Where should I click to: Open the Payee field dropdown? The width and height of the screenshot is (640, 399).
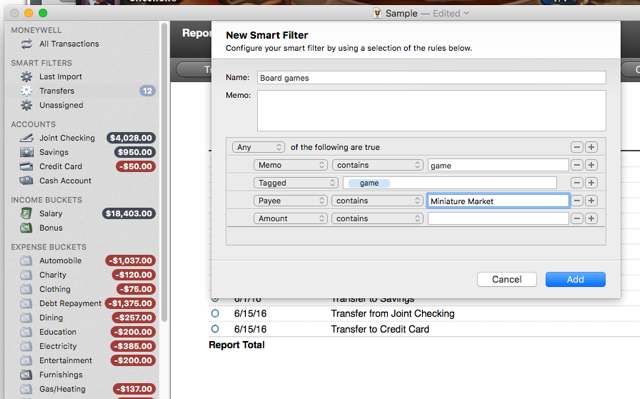[x=290, y=201]
